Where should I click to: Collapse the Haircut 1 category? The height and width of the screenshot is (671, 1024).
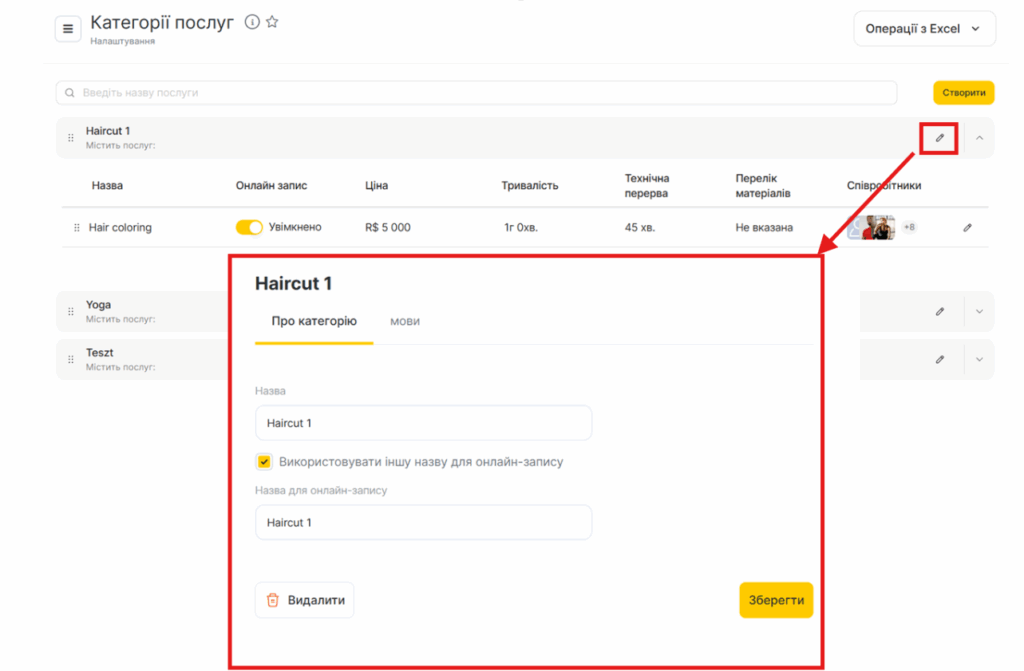979,138
